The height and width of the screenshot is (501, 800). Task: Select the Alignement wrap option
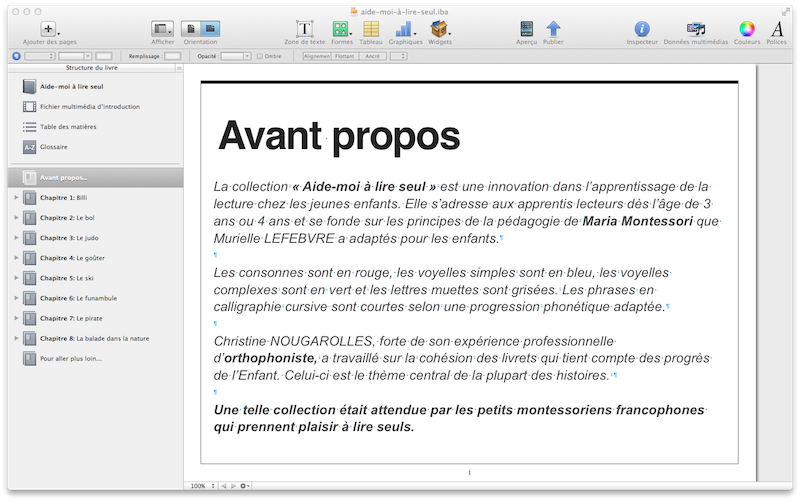point(317,56)
